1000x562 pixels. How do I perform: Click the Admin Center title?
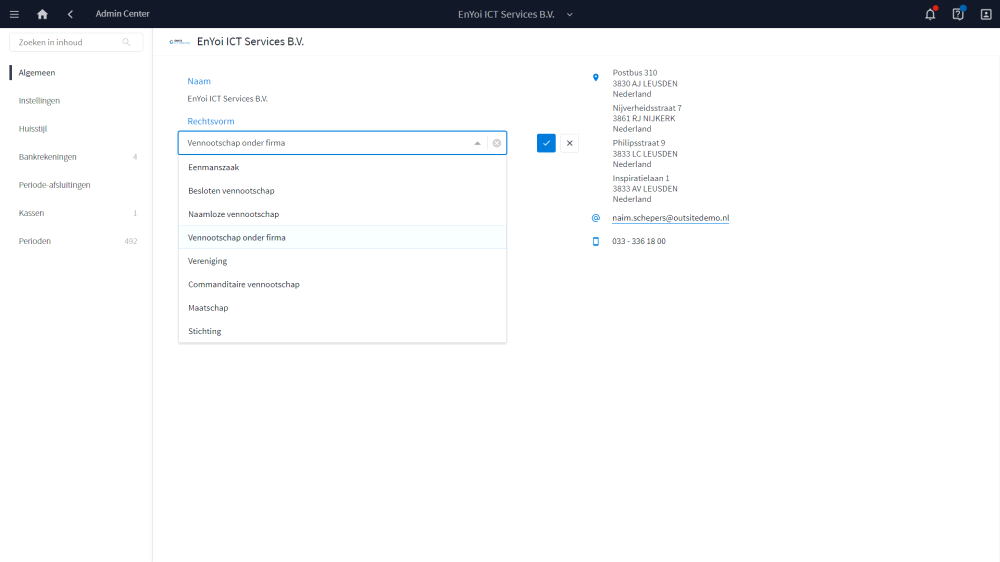(122, 13)
